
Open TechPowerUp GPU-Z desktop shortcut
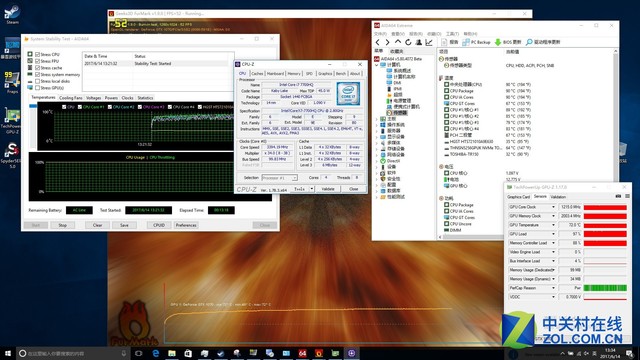point(12,120)
